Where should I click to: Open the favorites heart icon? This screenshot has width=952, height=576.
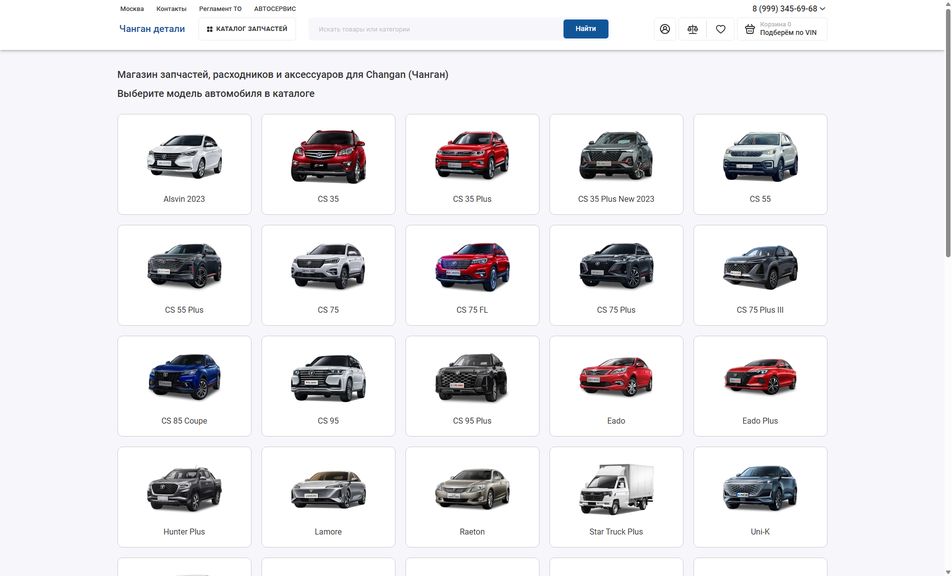click(720, 29)
